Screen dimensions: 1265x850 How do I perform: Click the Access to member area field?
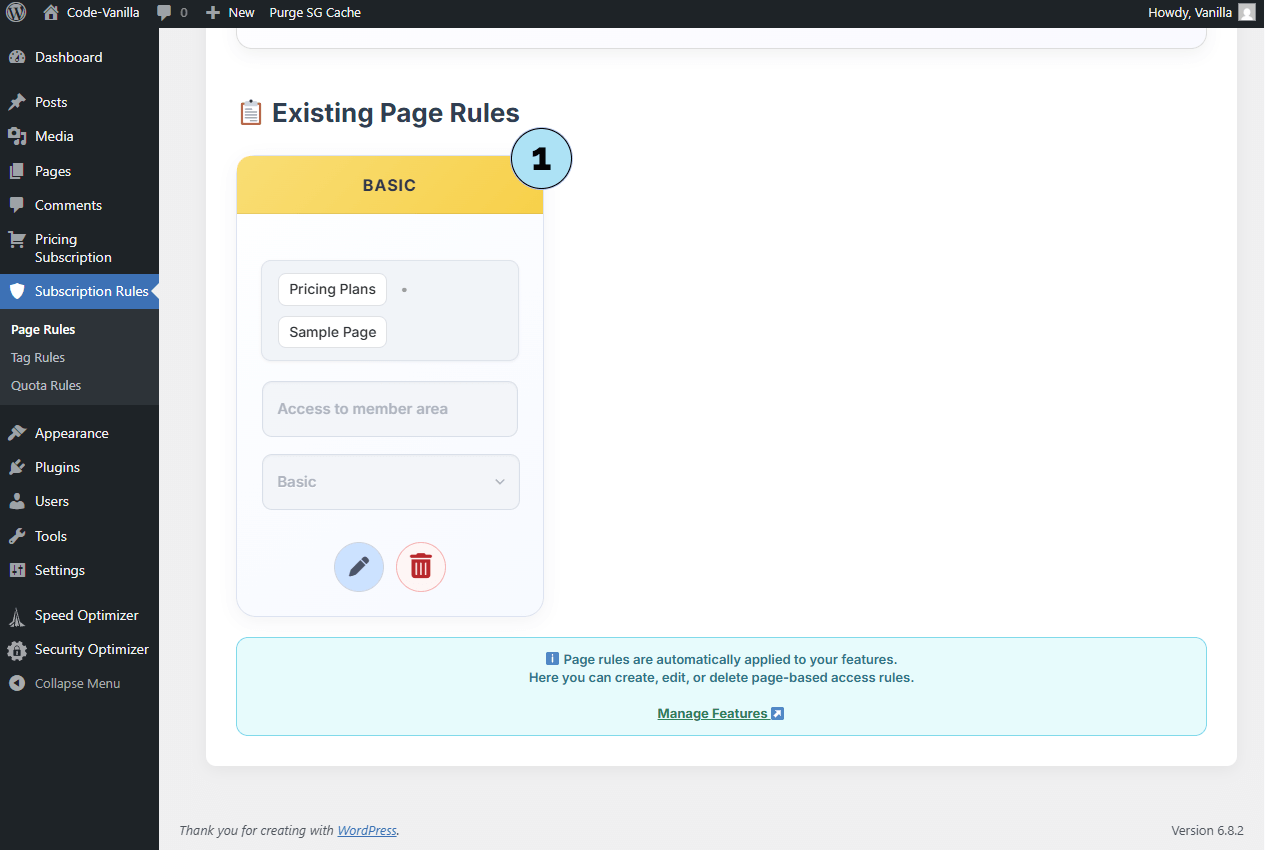pos(390,409)
